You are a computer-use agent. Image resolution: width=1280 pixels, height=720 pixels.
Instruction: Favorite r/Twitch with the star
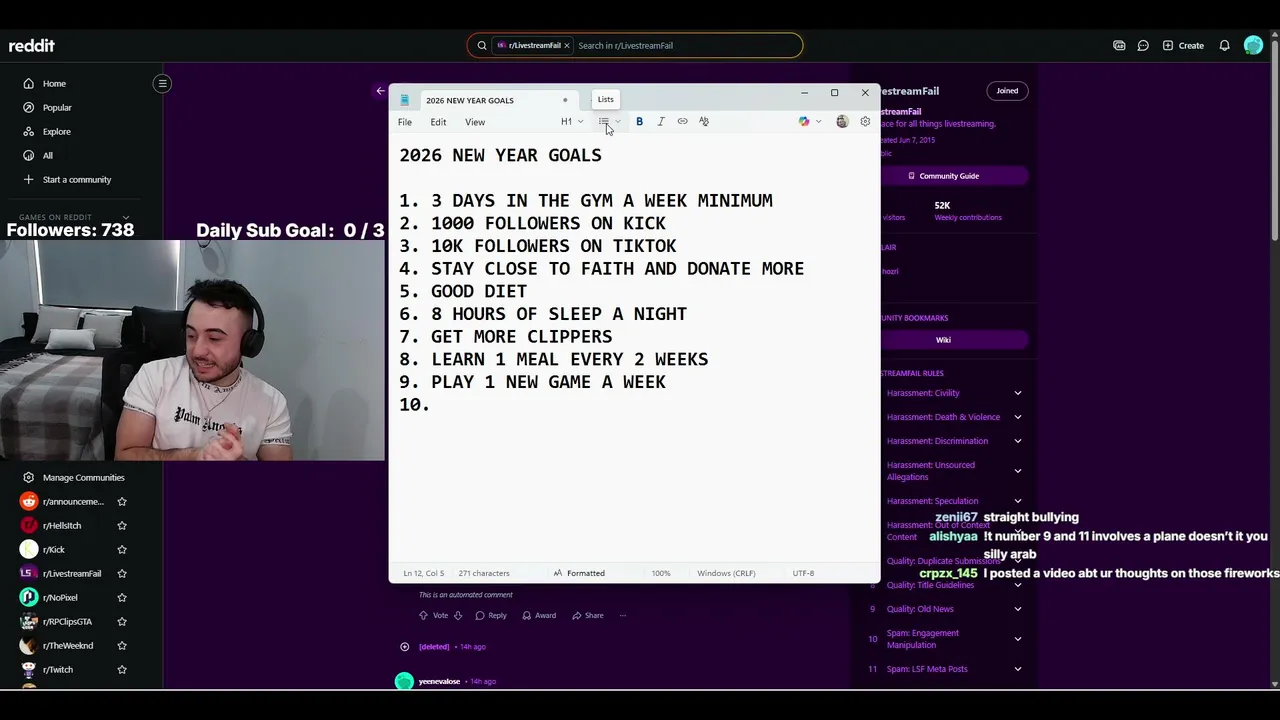pos(122,670)
